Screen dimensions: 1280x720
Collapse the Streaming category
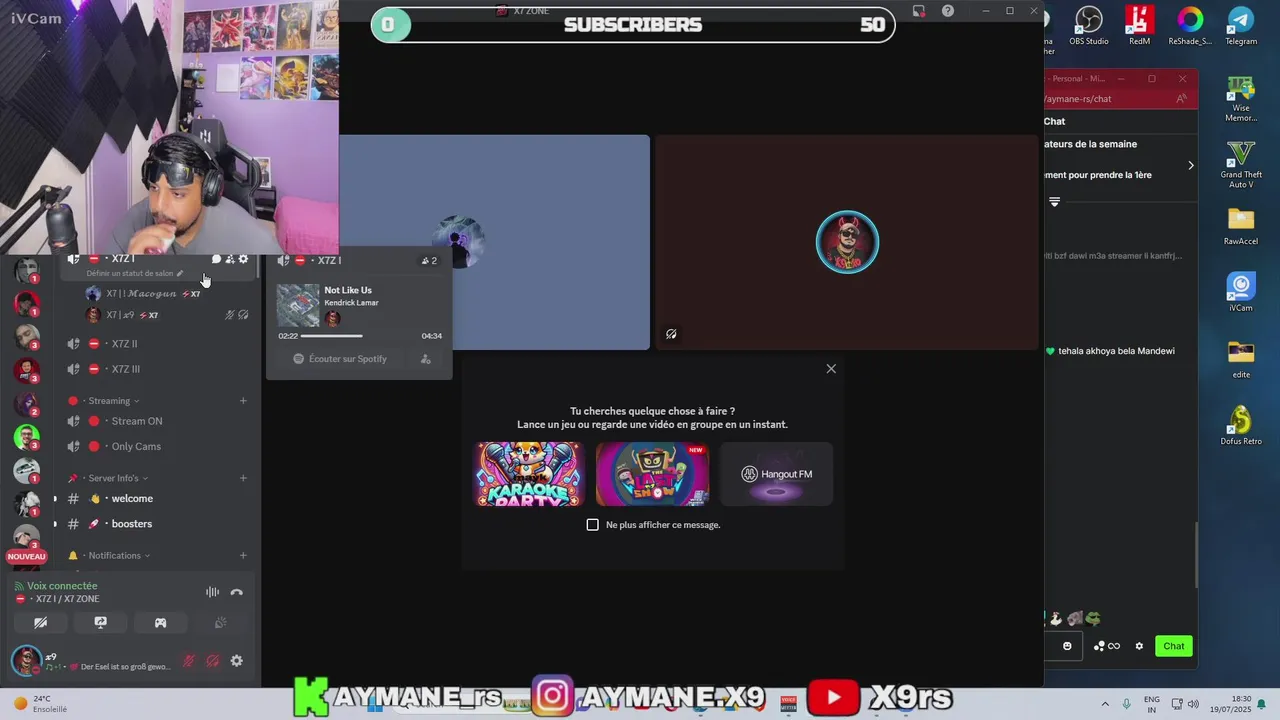108,401
